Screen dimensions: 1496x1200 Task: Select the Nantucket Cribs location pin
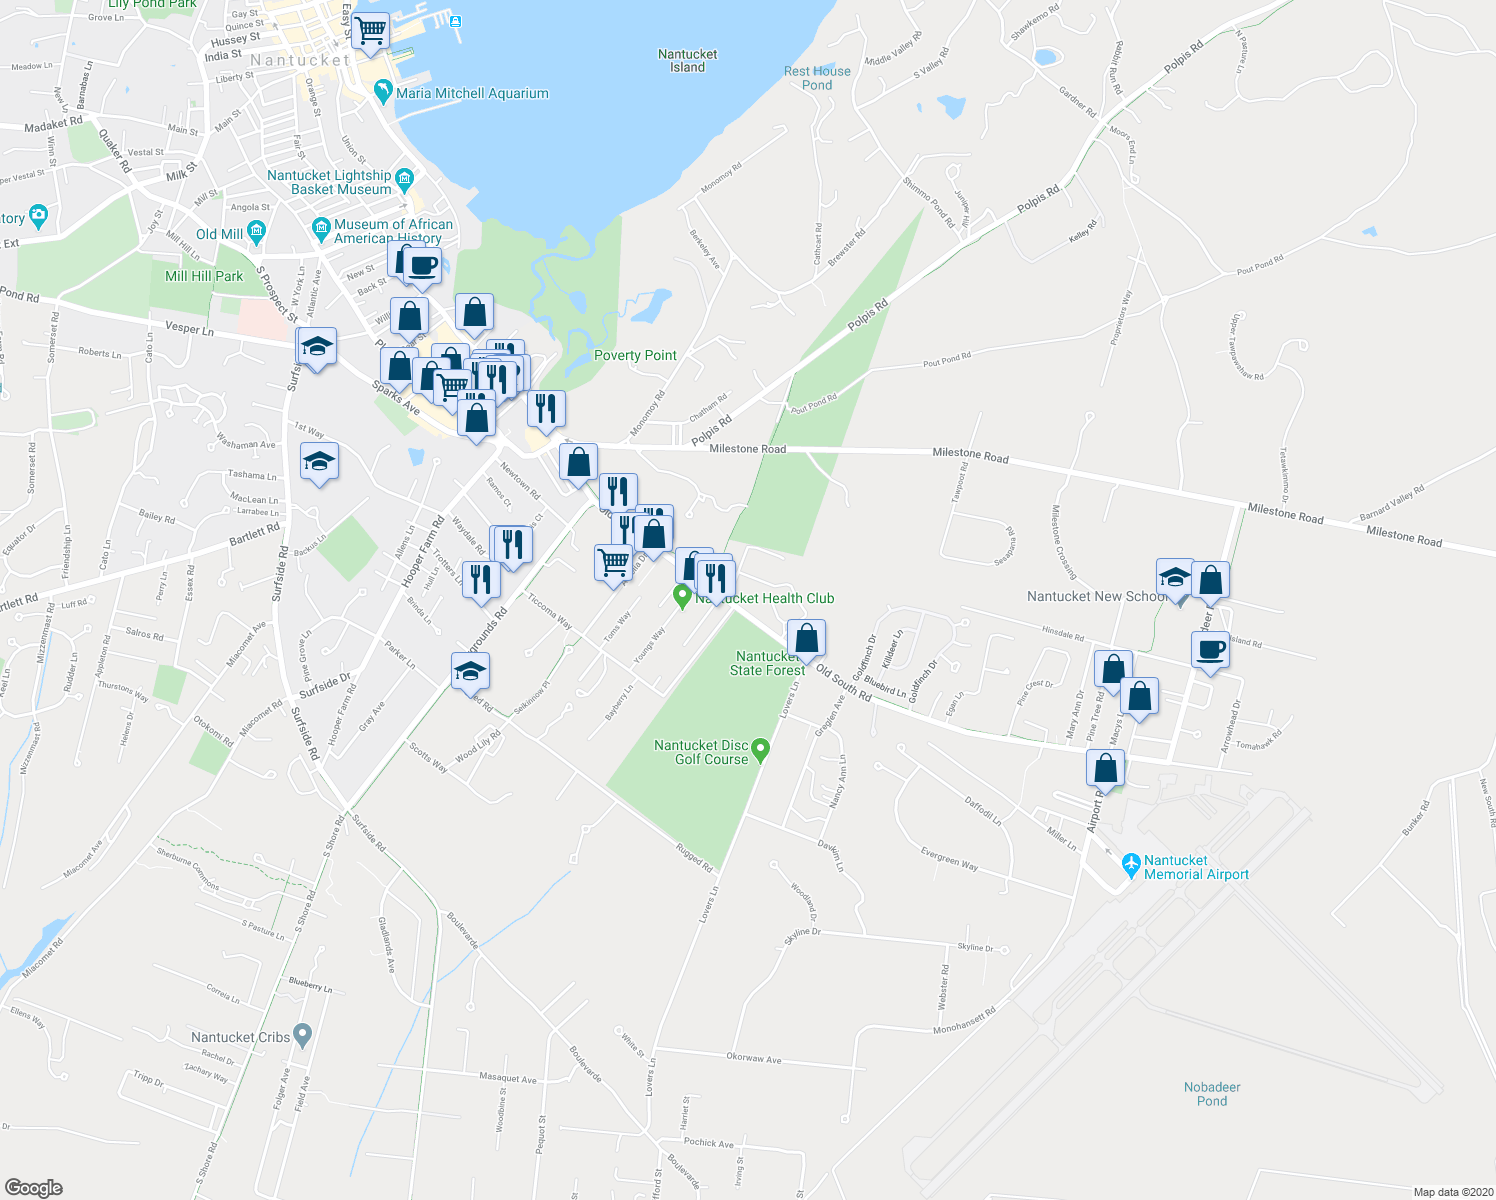click(x=304, y=1034)
